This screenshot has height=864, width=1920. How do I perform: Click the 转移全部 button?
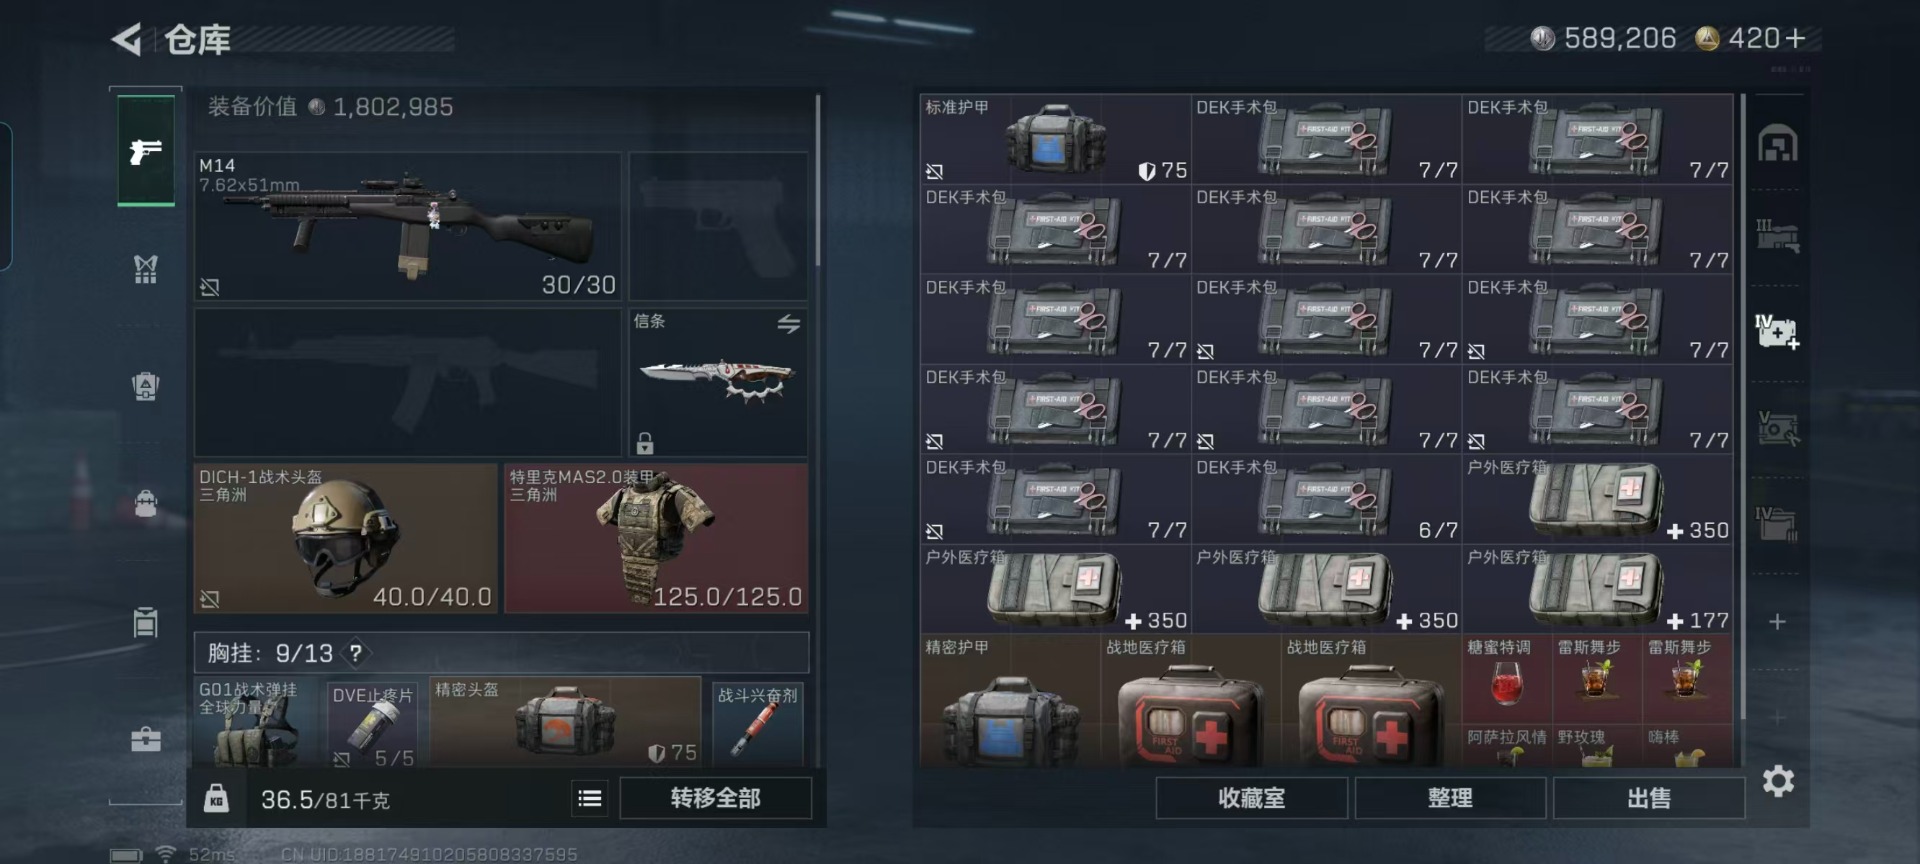click(x=715, y=798)
